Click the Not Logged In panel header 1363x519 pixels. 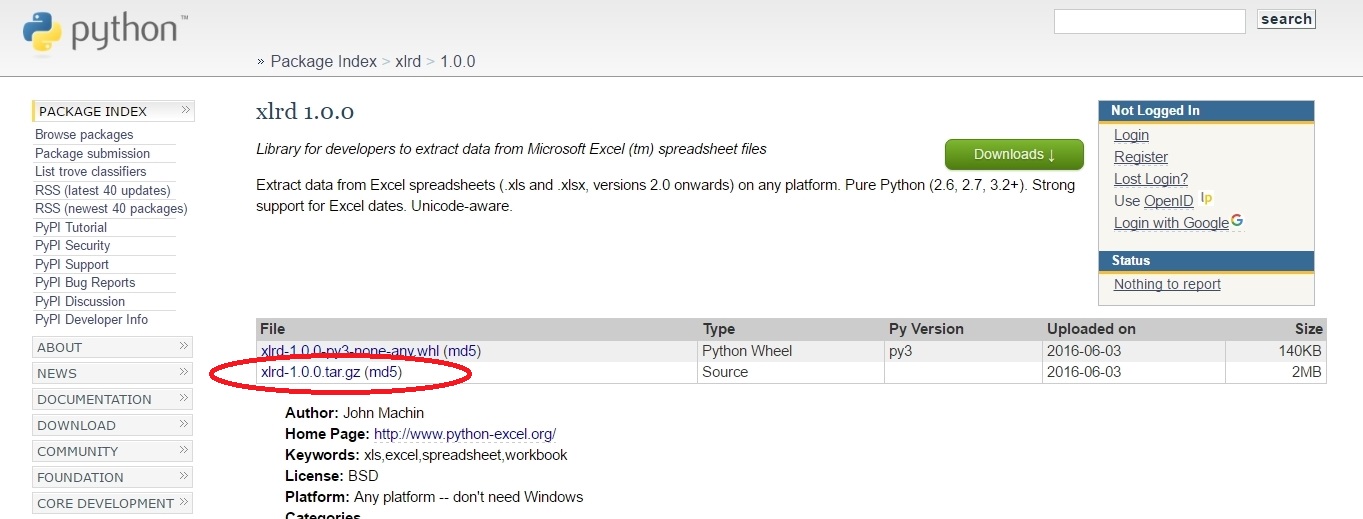pos(1206,111)
